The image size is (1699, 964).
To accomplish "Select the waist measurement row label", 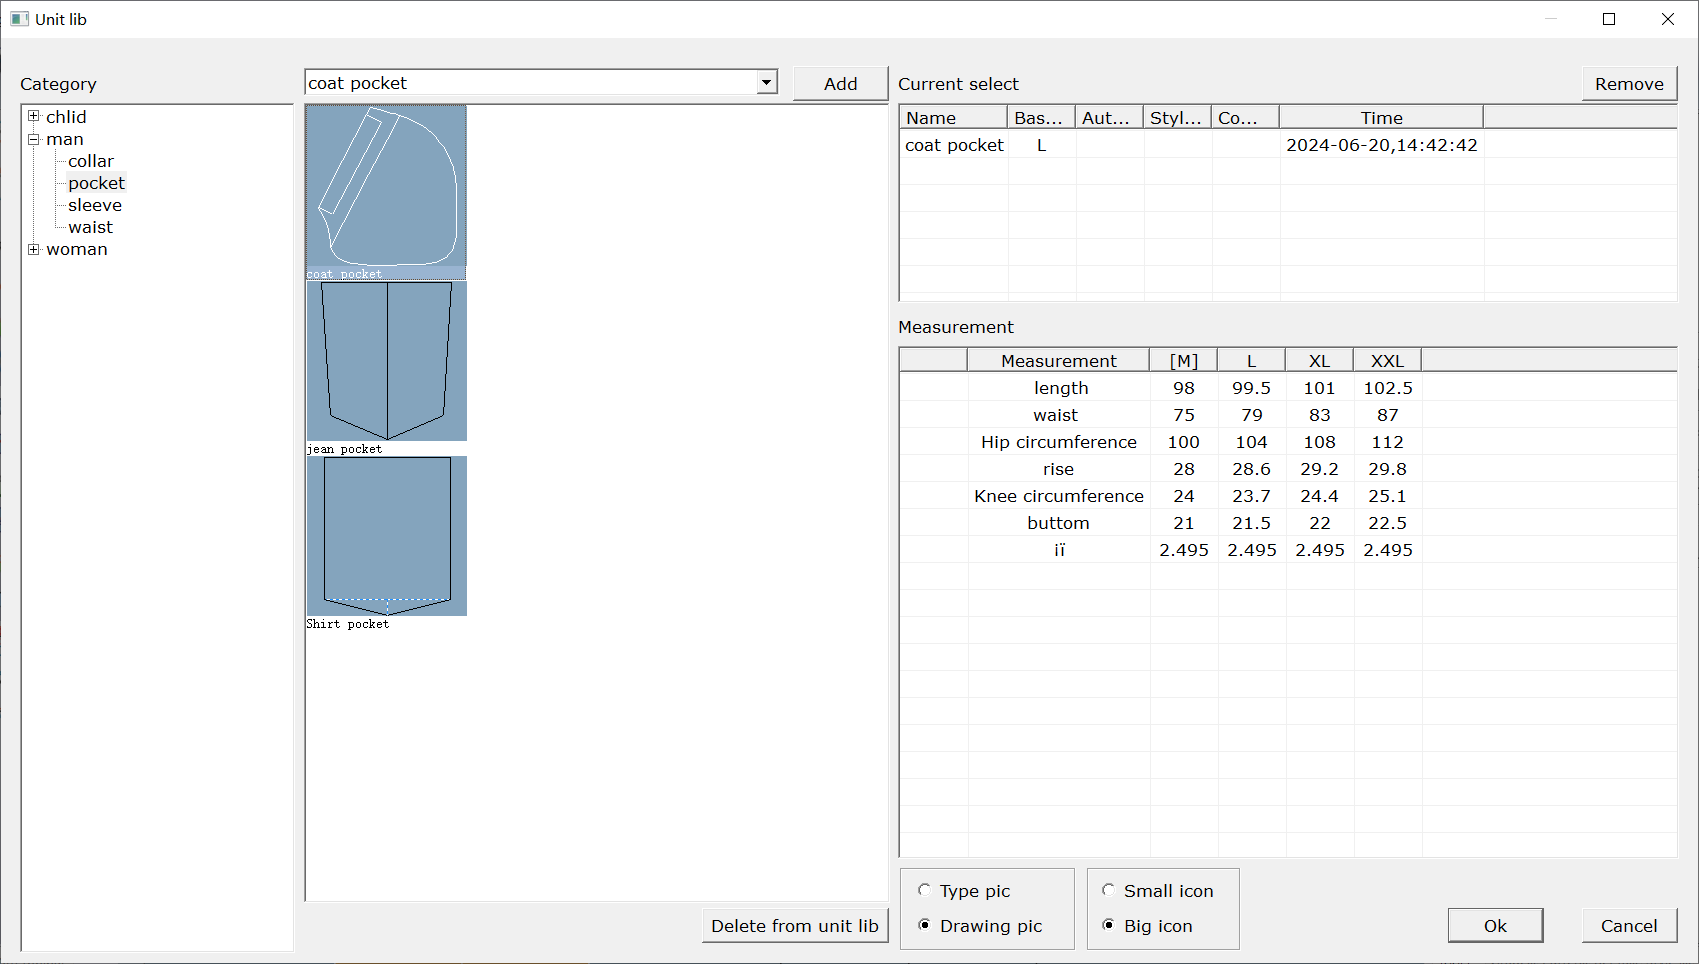I will coord(1056,415).
